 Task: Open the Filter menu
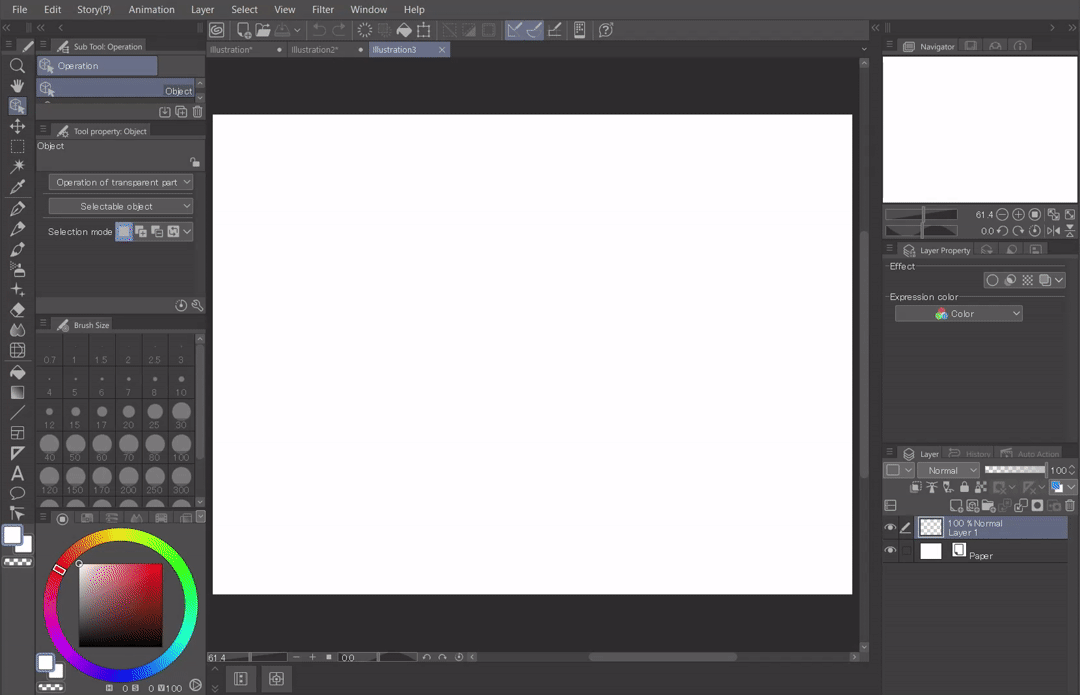(x=322, y=9)
